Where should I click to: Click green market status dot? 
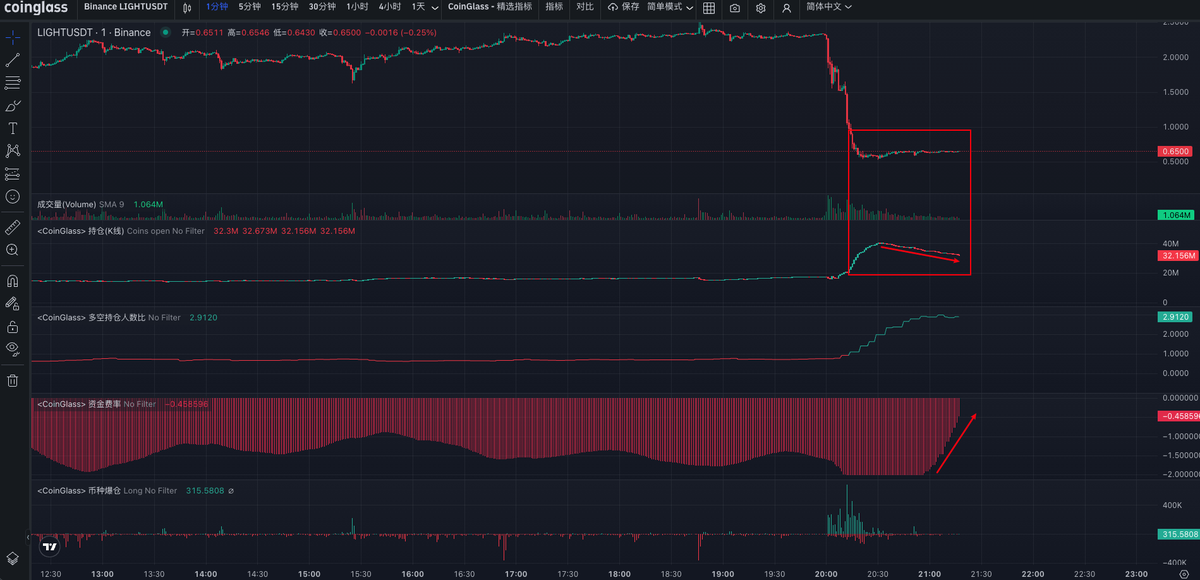point(164,32)
